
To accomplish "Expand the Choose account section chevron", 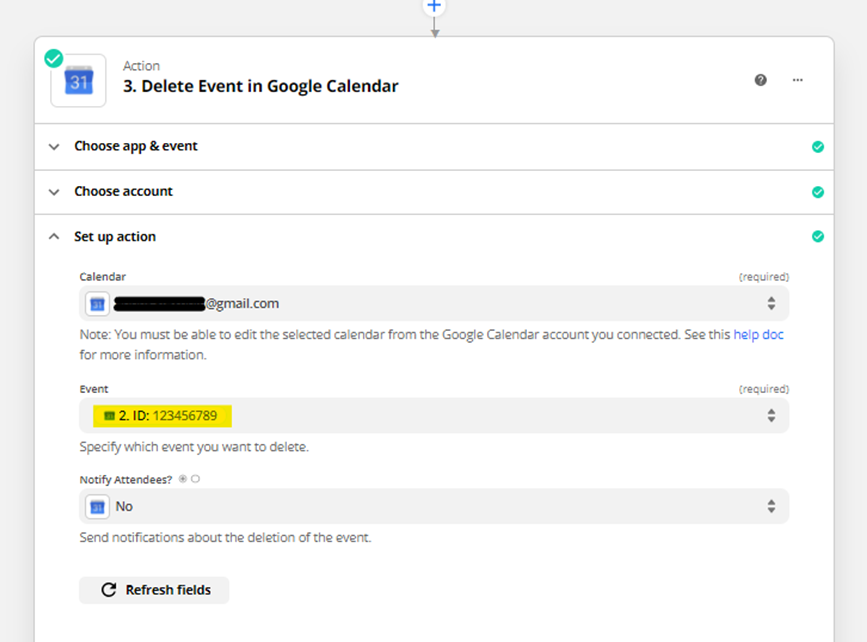I will 54,192.
